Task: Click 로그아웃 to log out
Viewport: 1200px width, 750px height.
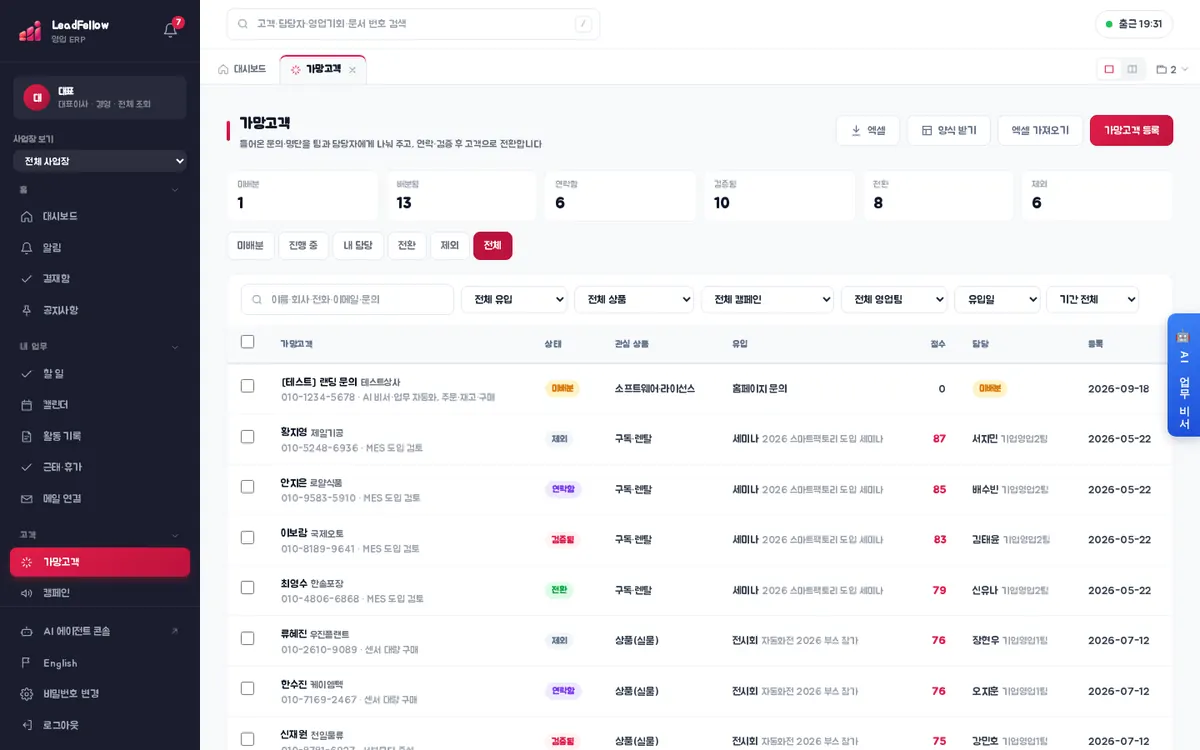Action: 100,725
